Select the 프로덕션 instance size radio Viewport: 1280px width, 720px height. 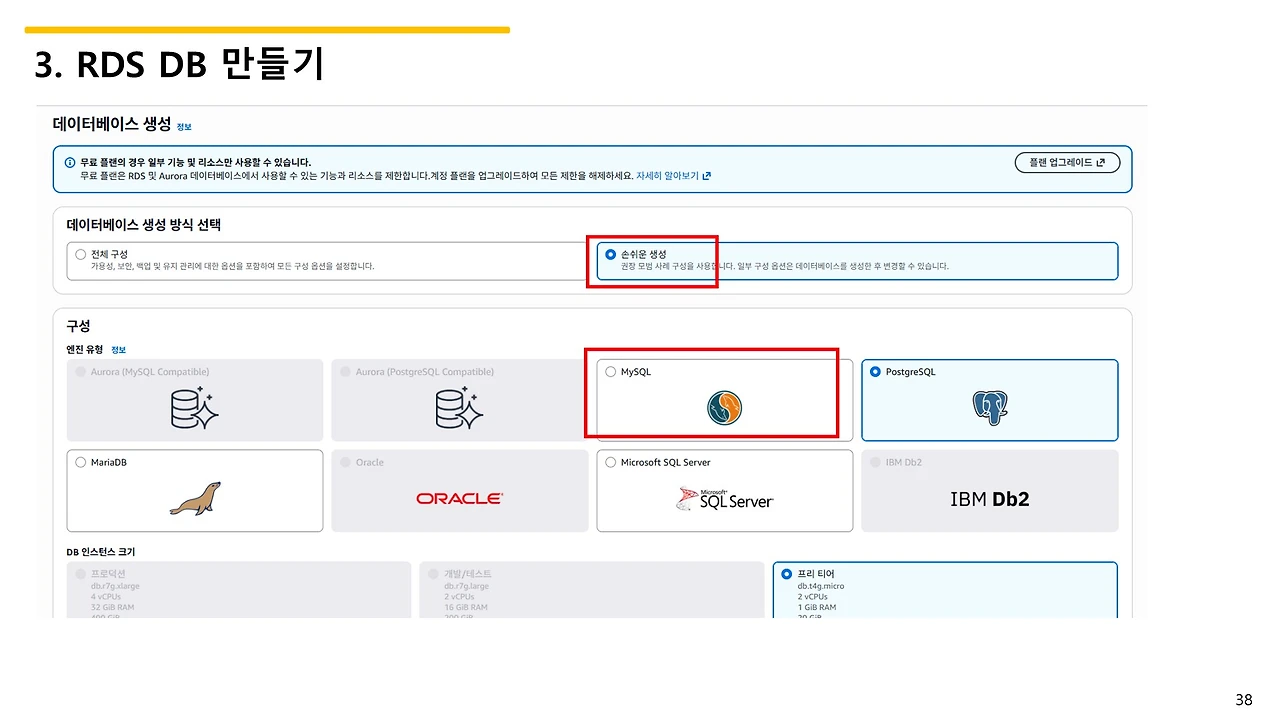tap(81, 574)
